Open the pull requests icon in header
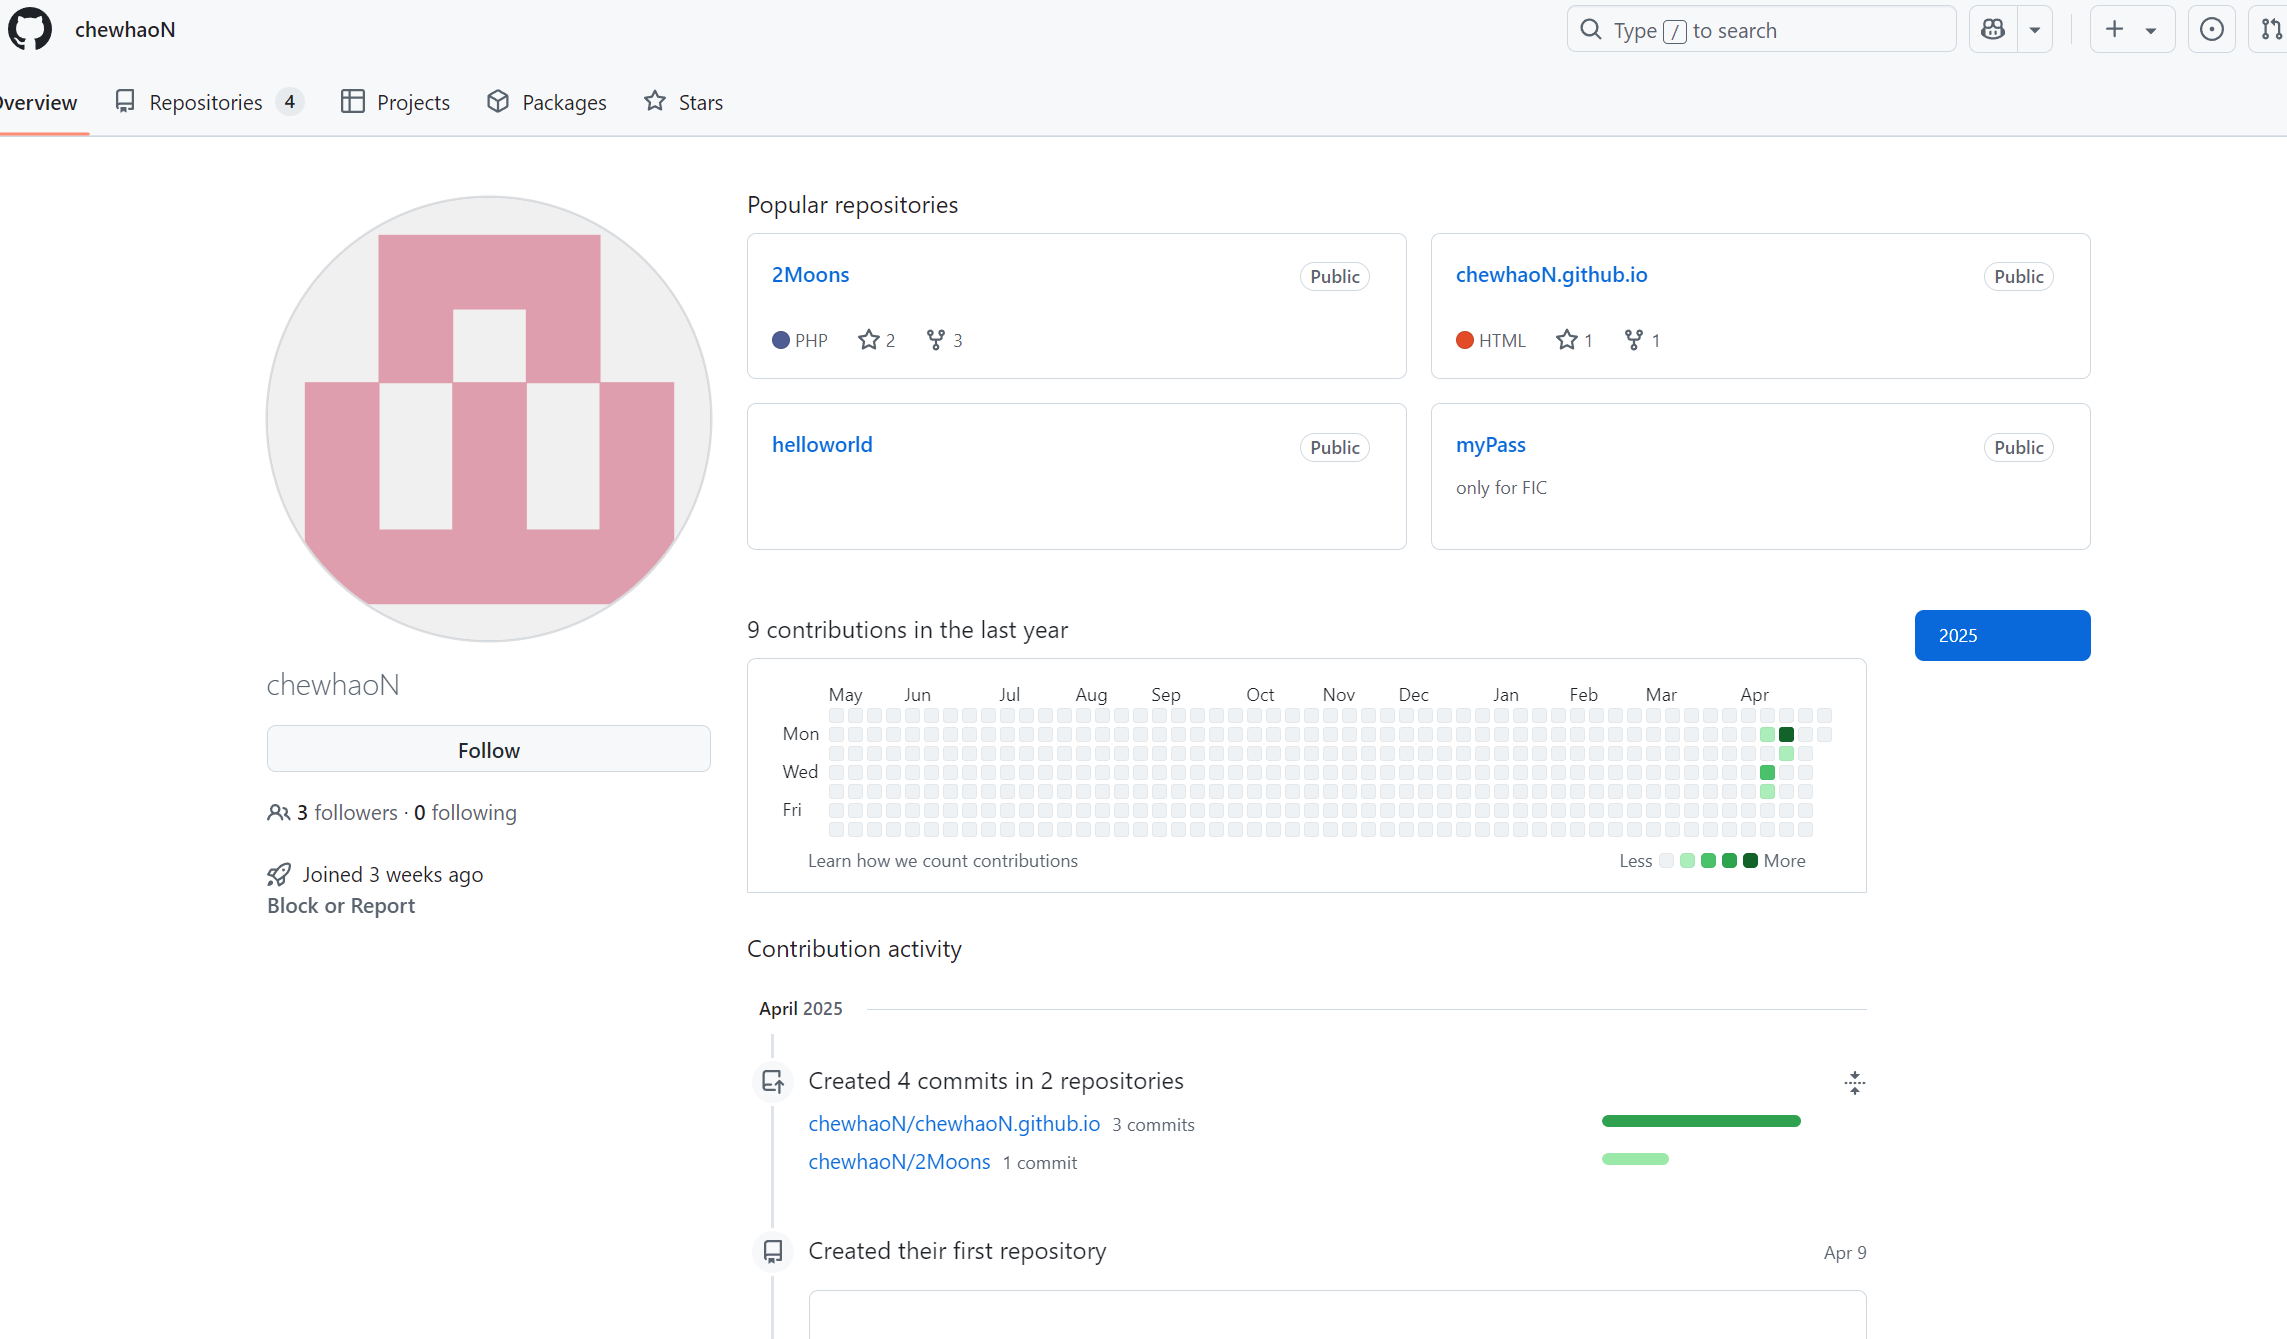 (2271, 29)
